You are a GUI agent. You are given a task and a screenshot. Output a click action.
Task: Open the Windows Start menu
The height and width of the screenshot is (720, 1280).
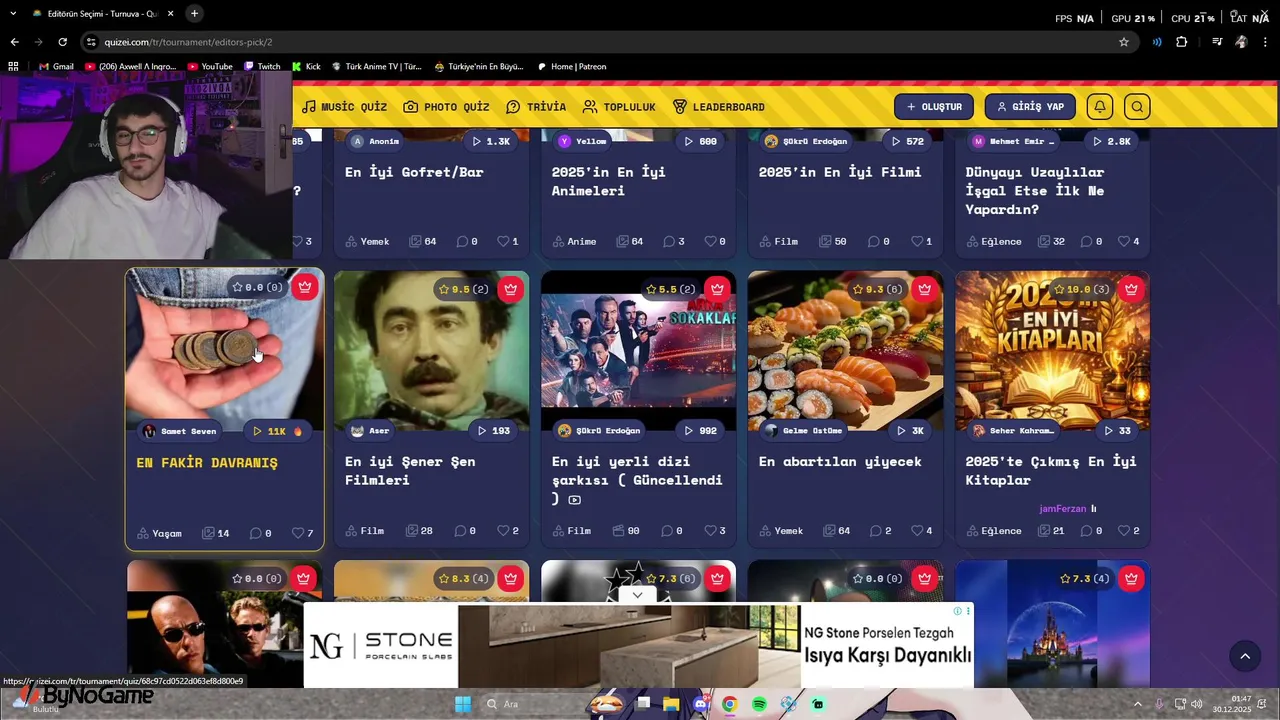pyautogui.click(x=463, y=704)
